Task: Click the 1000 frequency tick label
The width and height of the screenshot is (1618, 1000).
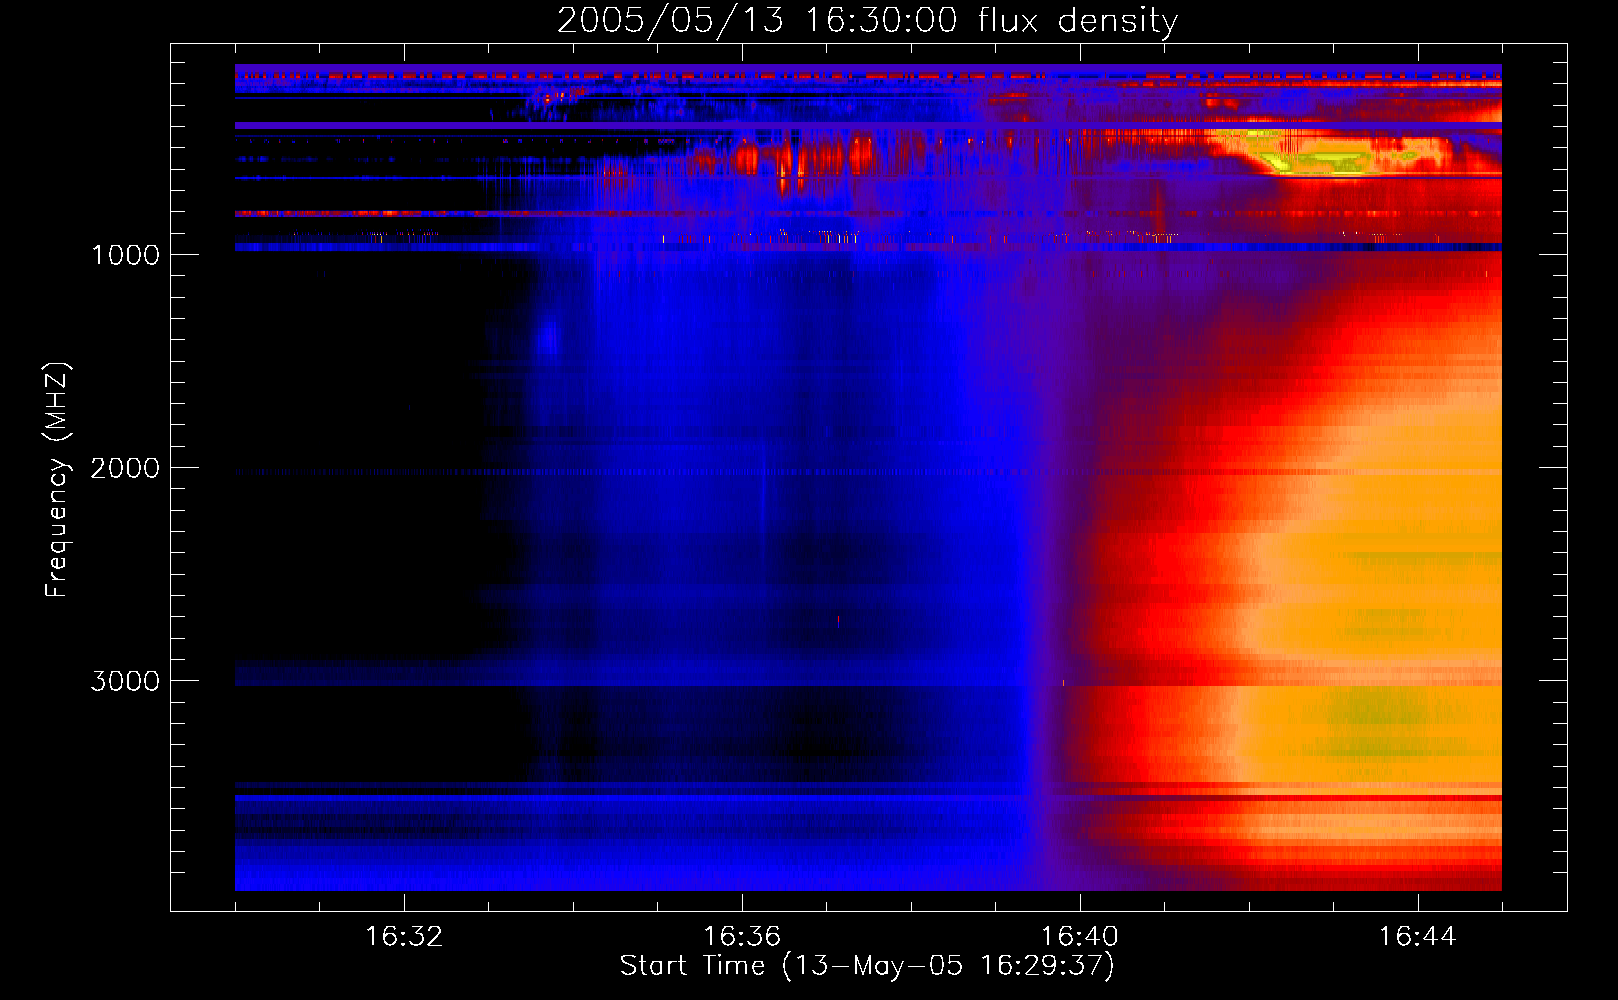Action: (x=125, y=255)
